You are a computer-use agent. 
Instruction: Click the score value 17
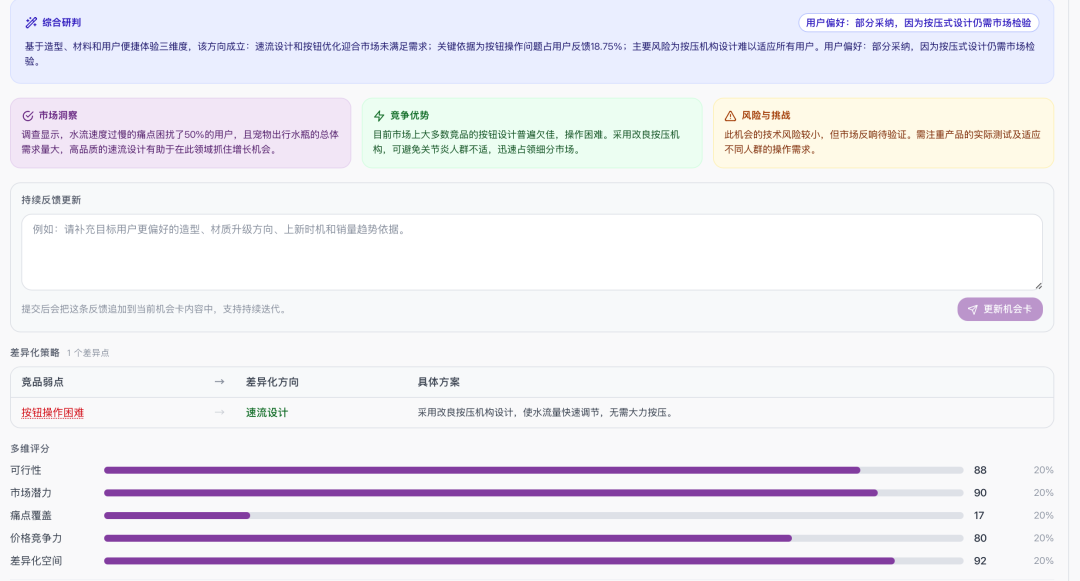click(979, 516)
